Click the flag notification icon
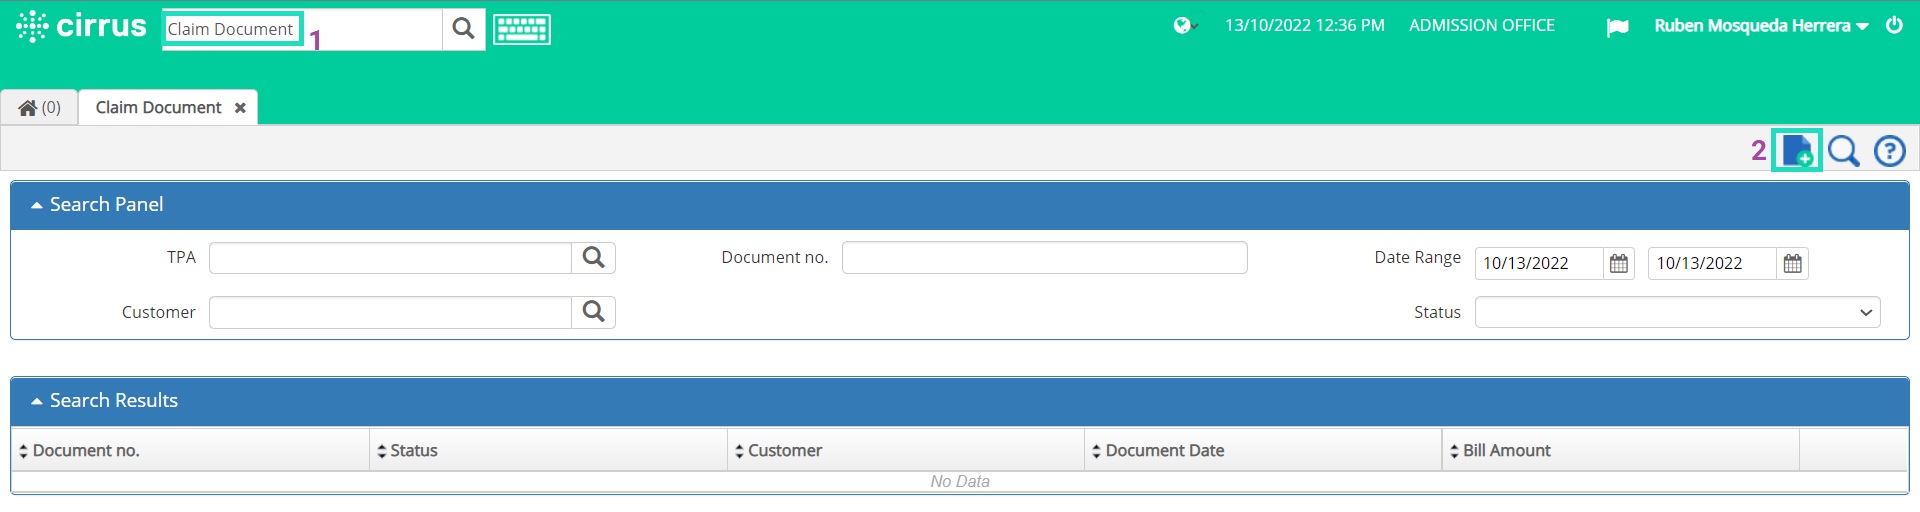 coord(1617,27)
